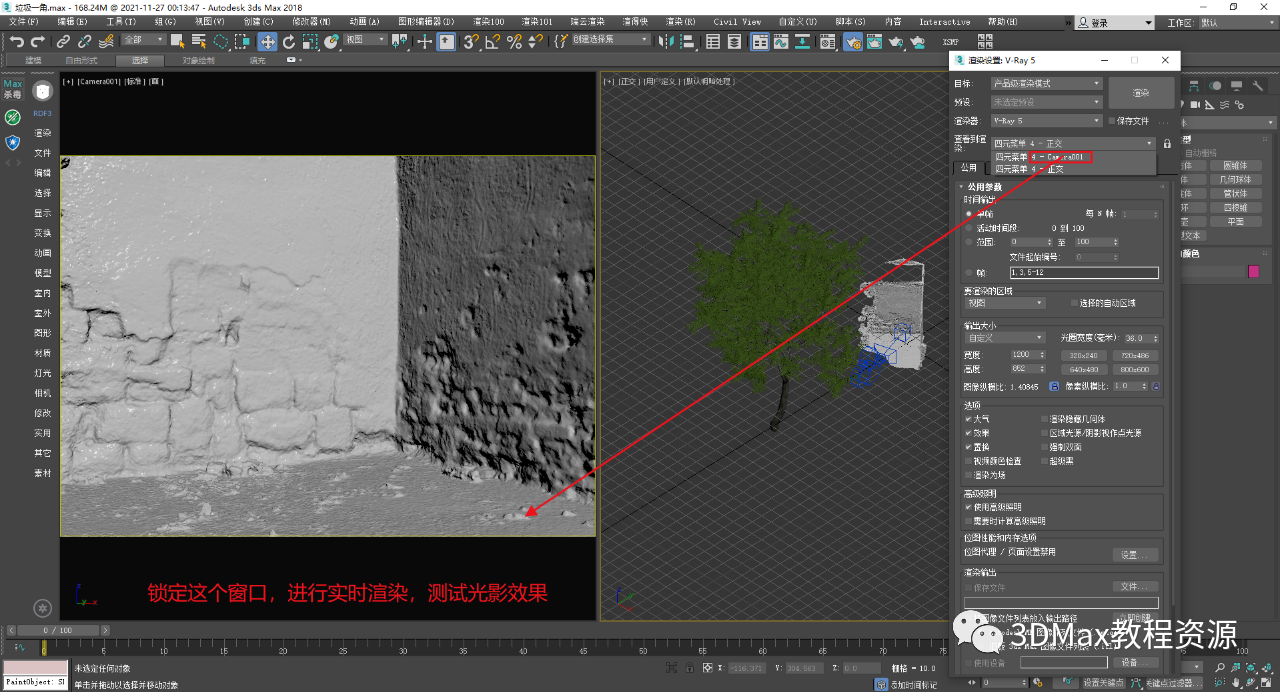
Task: Click the Select and Link chain icon
Action: coord(63,41)
